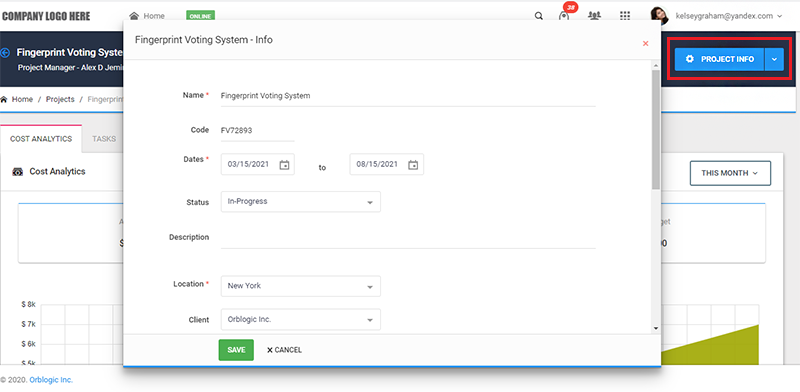Screen dimensions: 800x392
Task: Click Home in the breadcrumb
Action: tap(22, 100)
